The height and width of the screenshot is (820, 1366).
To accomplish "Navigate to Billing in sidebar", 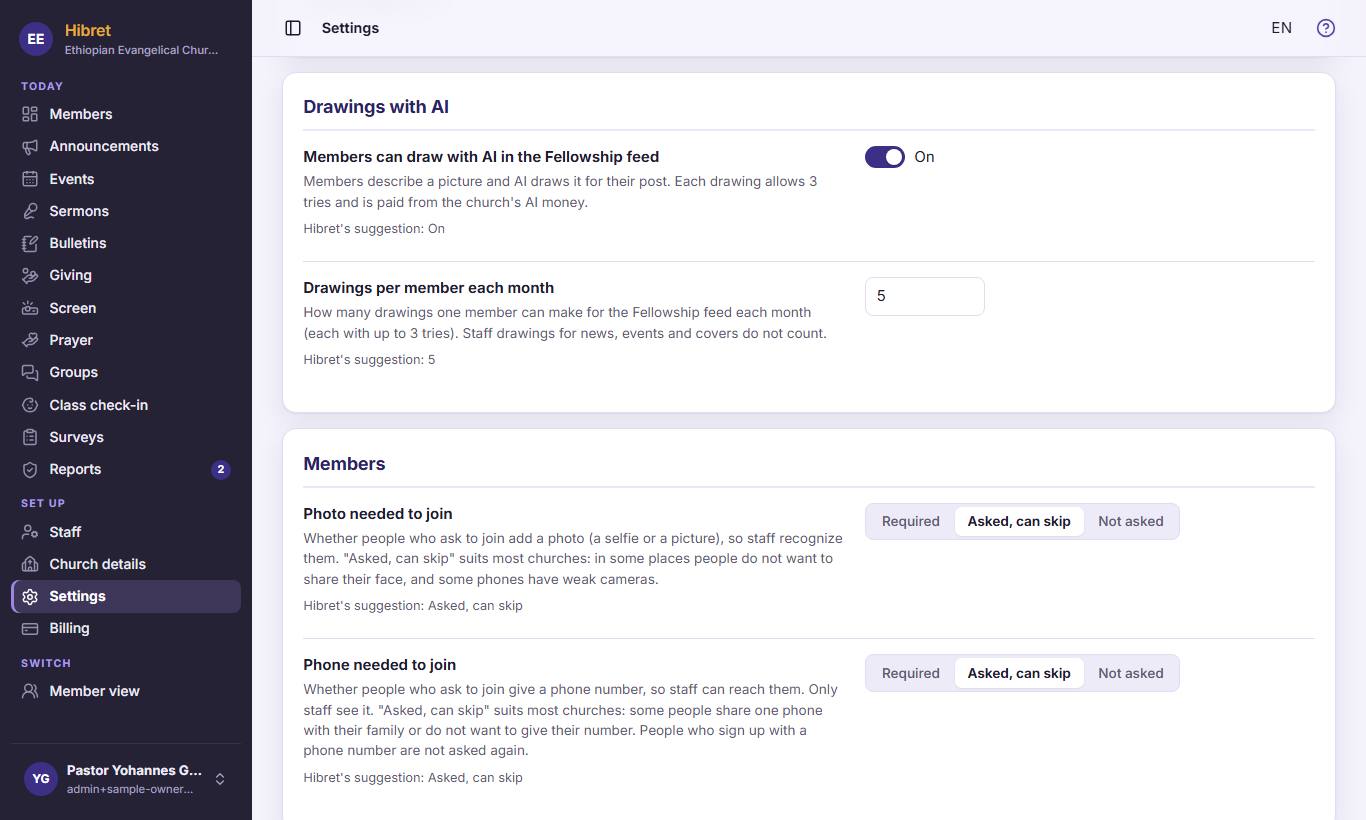I will pos(126,628).
